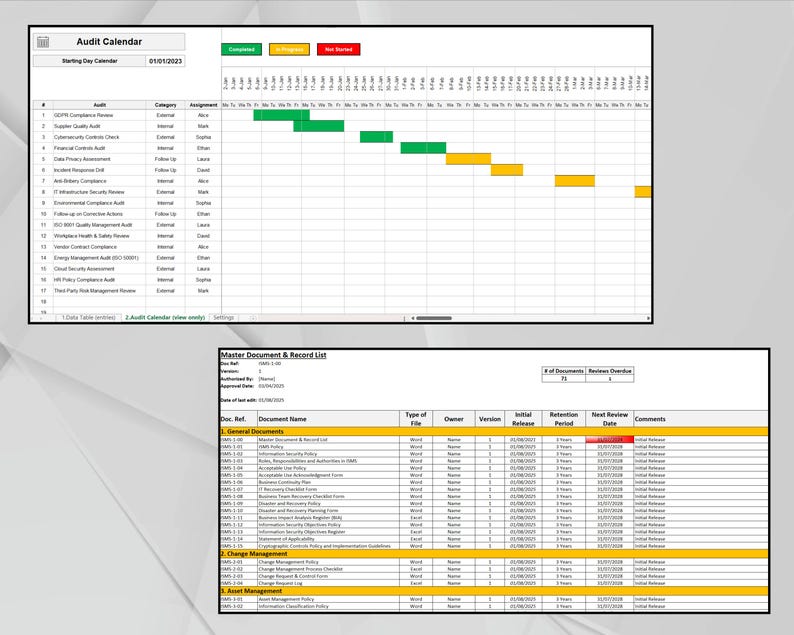Click the red Not Started legend box
Image resolution: width=794 pixels, height=635 pixels.
pos(338,50)
